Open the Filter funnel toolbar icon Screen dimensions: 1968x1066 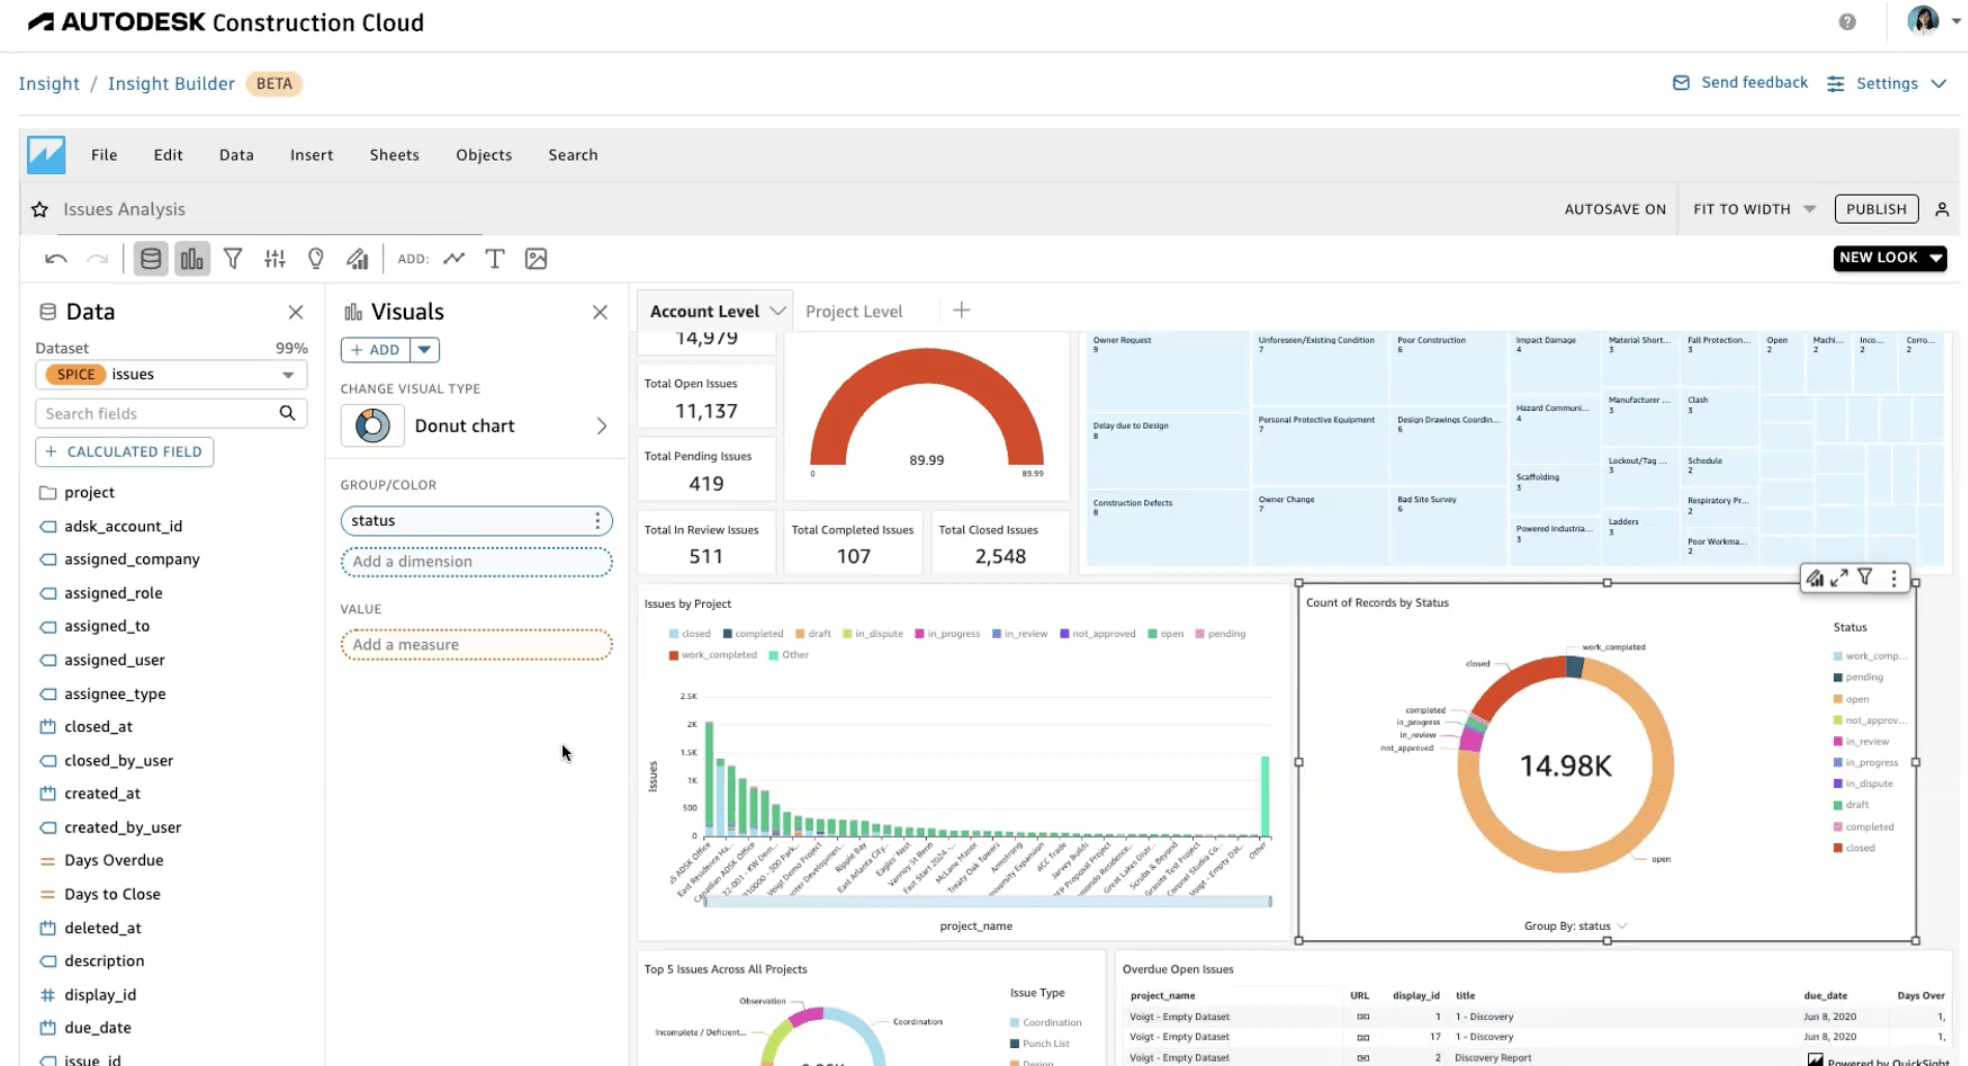233,259
